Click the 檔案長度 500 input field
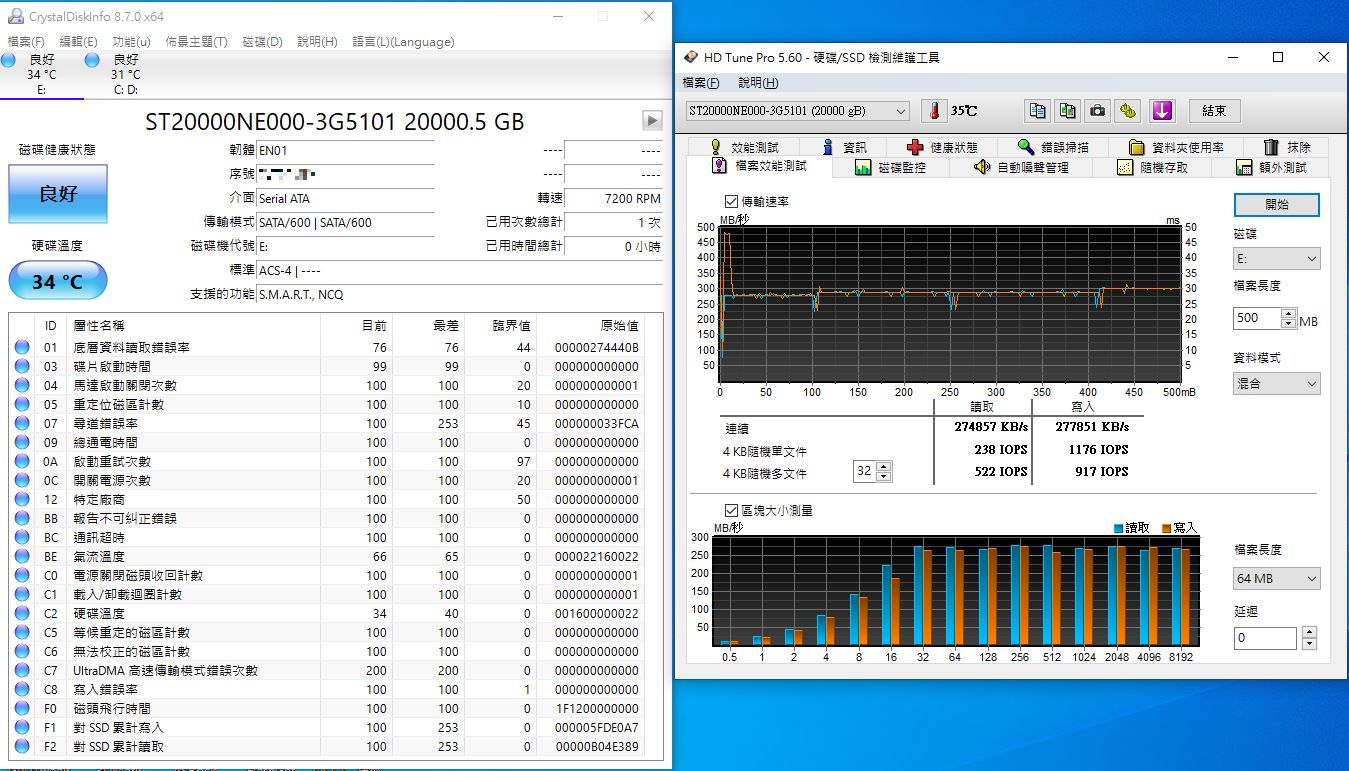This screenshot has width=1349, height=771. pos(1257,318)
